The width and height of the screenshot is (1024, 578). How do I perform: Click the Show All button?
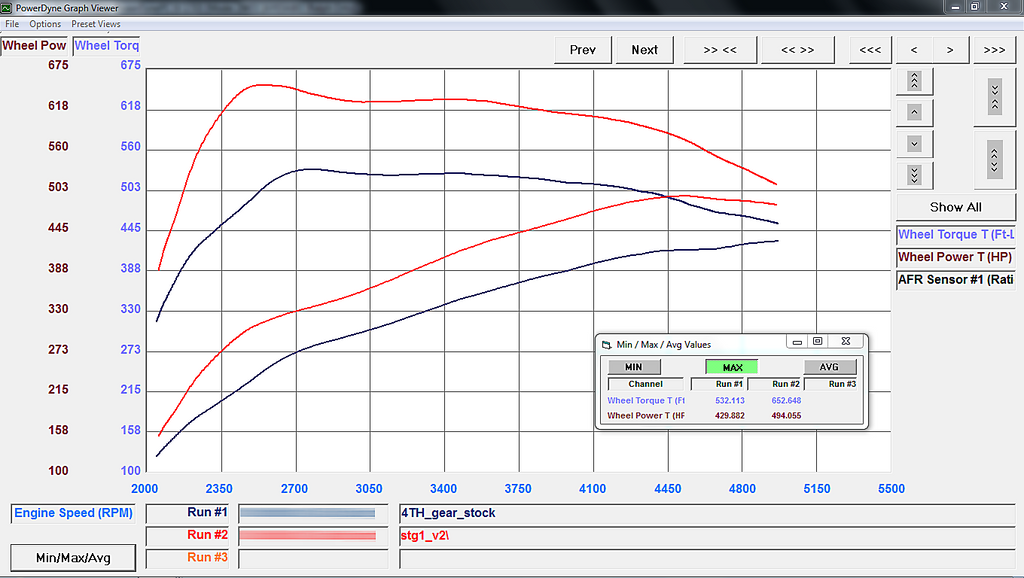tap(955, 207)
